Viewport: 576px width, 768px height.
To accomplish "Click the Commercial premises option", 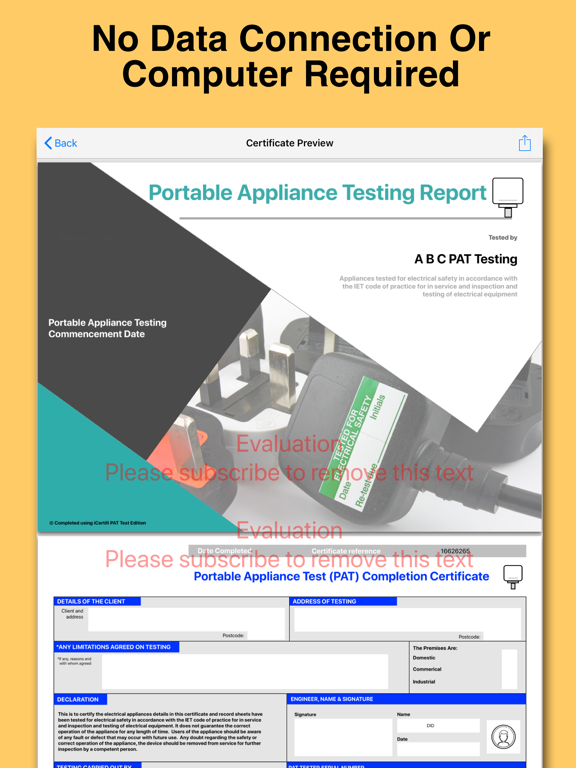I will coord(427,669).
